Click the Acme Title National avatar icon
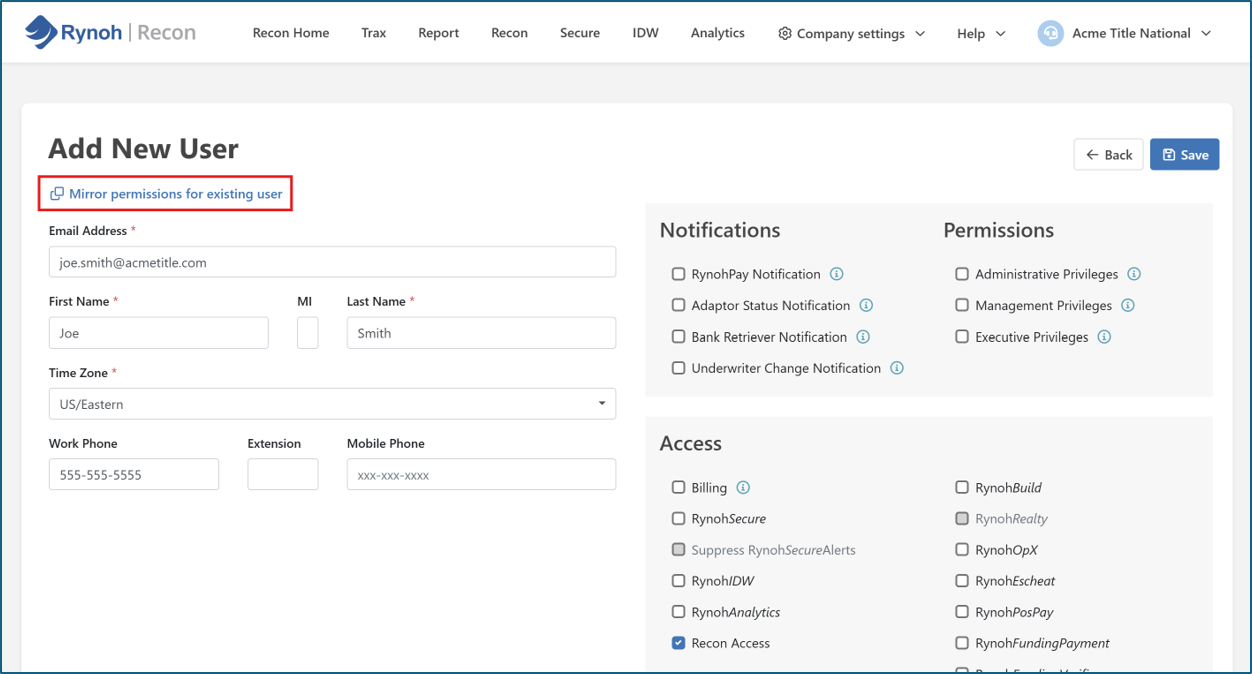 [x=1050, y=33]
